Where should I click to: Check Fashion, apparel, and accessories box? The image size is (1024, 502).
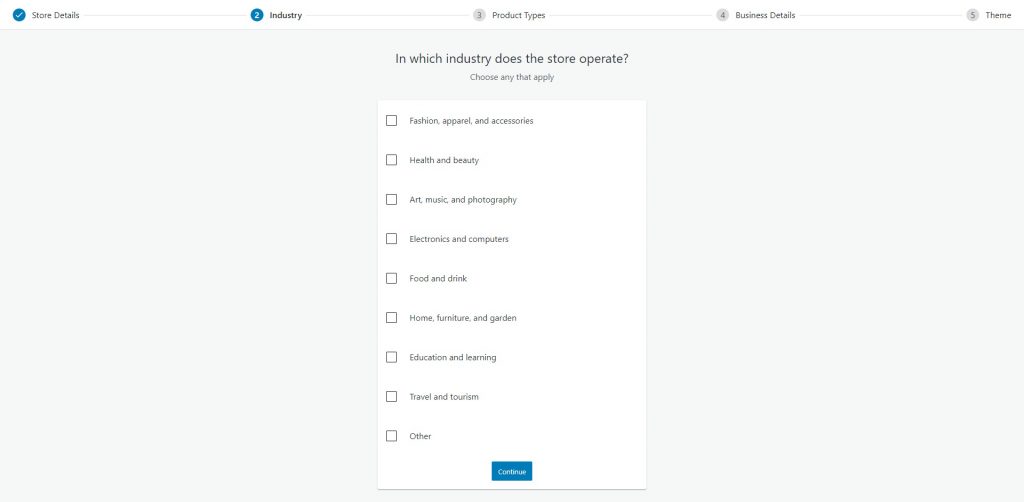[x=391, y=121]
